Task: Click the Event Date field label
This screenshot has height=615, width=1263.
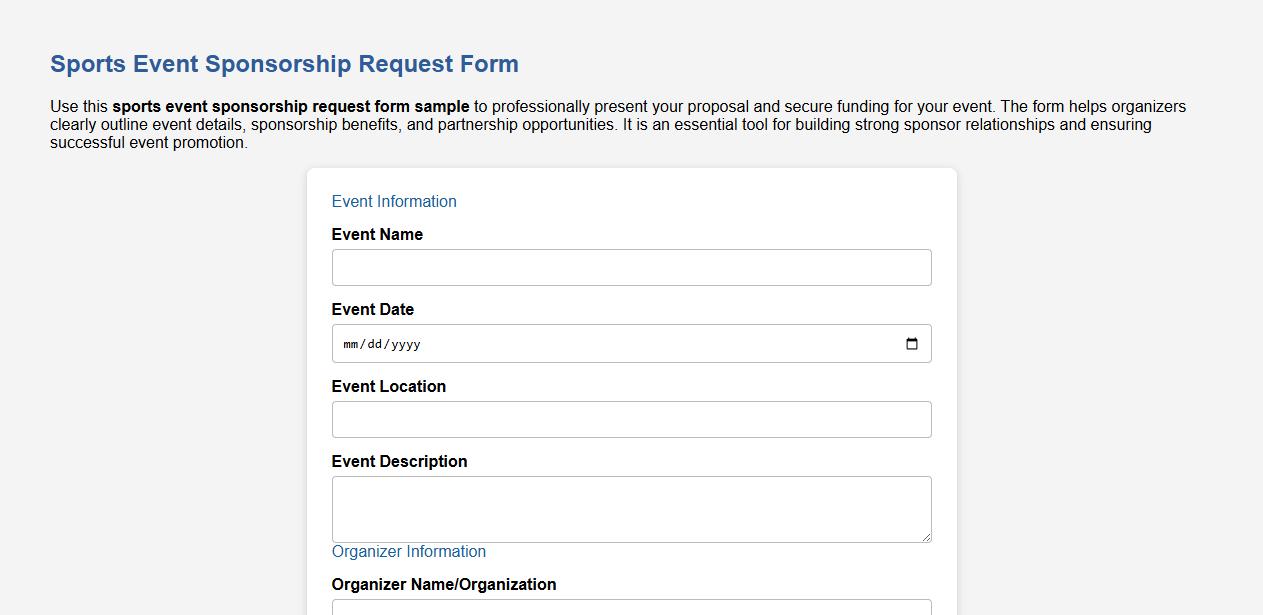Action: click(372, 309)
